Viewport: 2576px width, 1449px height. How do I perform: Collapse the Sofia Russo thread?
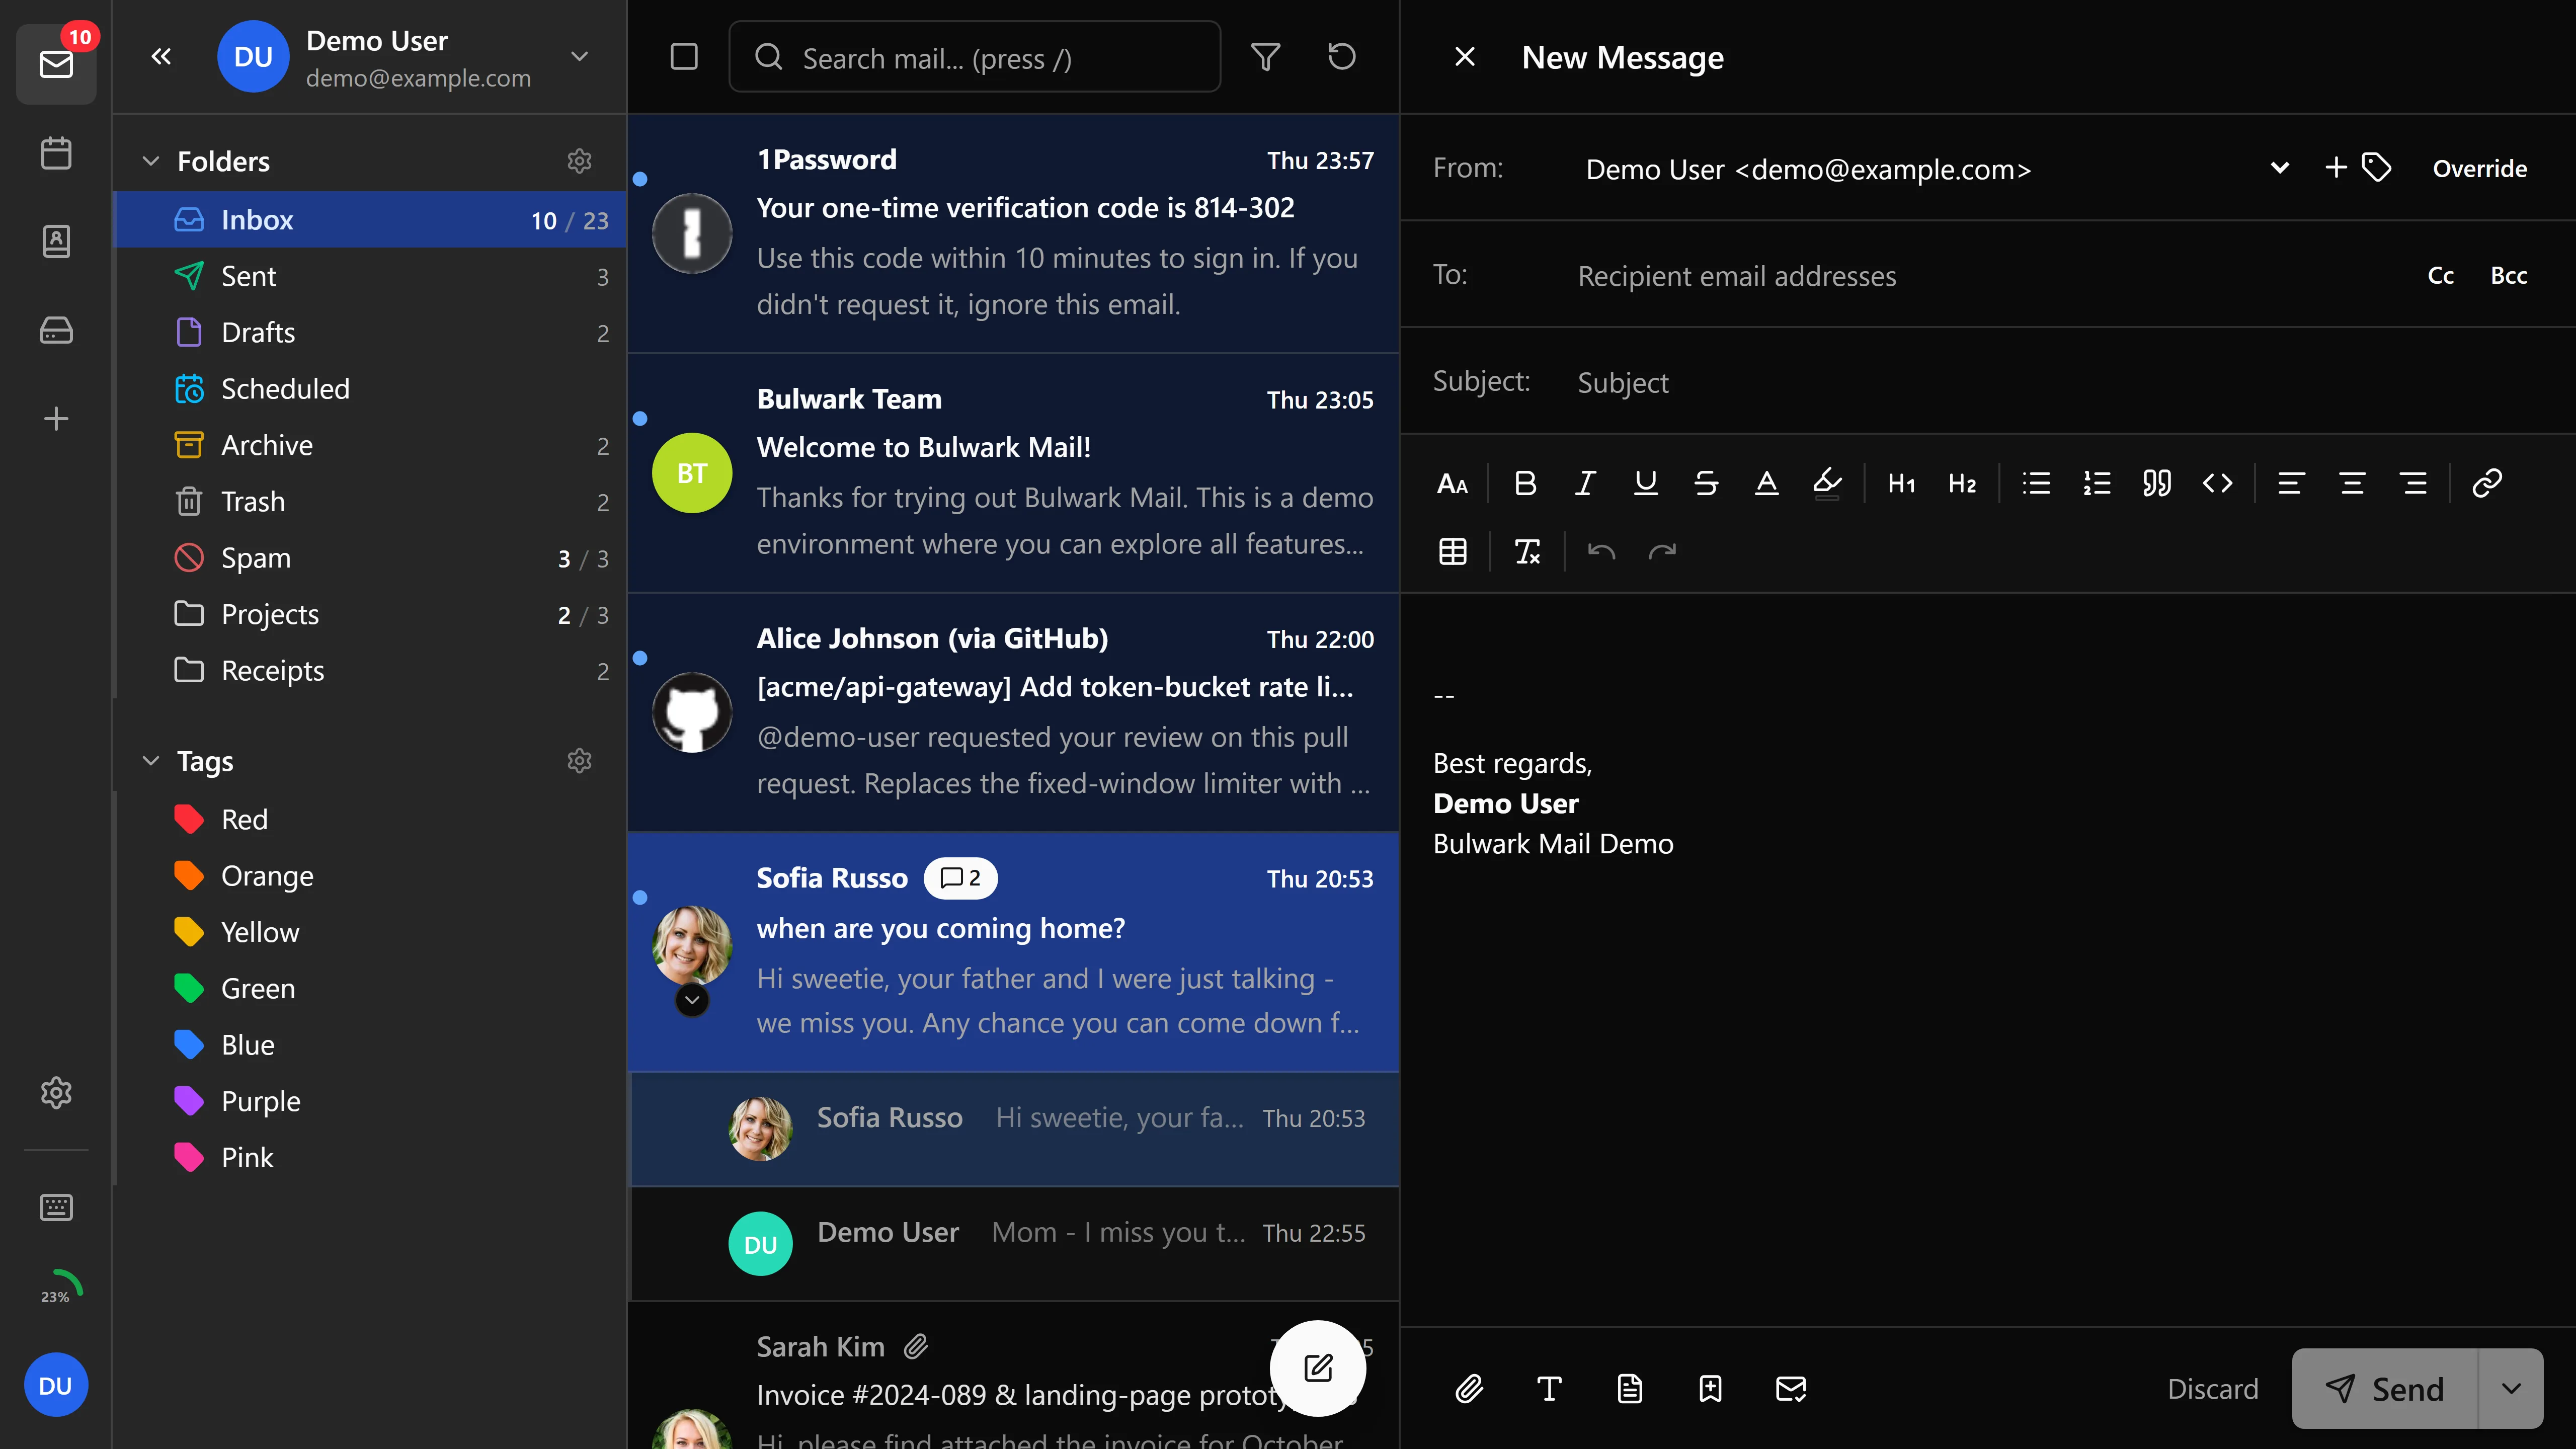click(x=692, y=1000)
